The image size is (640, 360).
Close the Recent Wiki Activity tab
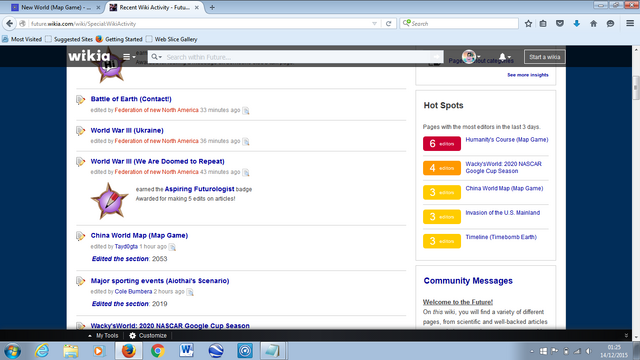pos(197,7)
